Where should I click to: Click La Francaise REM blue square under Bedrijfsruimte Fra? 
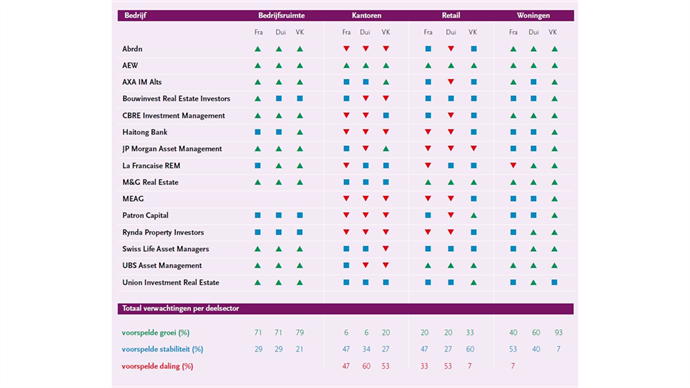point(258,165)
